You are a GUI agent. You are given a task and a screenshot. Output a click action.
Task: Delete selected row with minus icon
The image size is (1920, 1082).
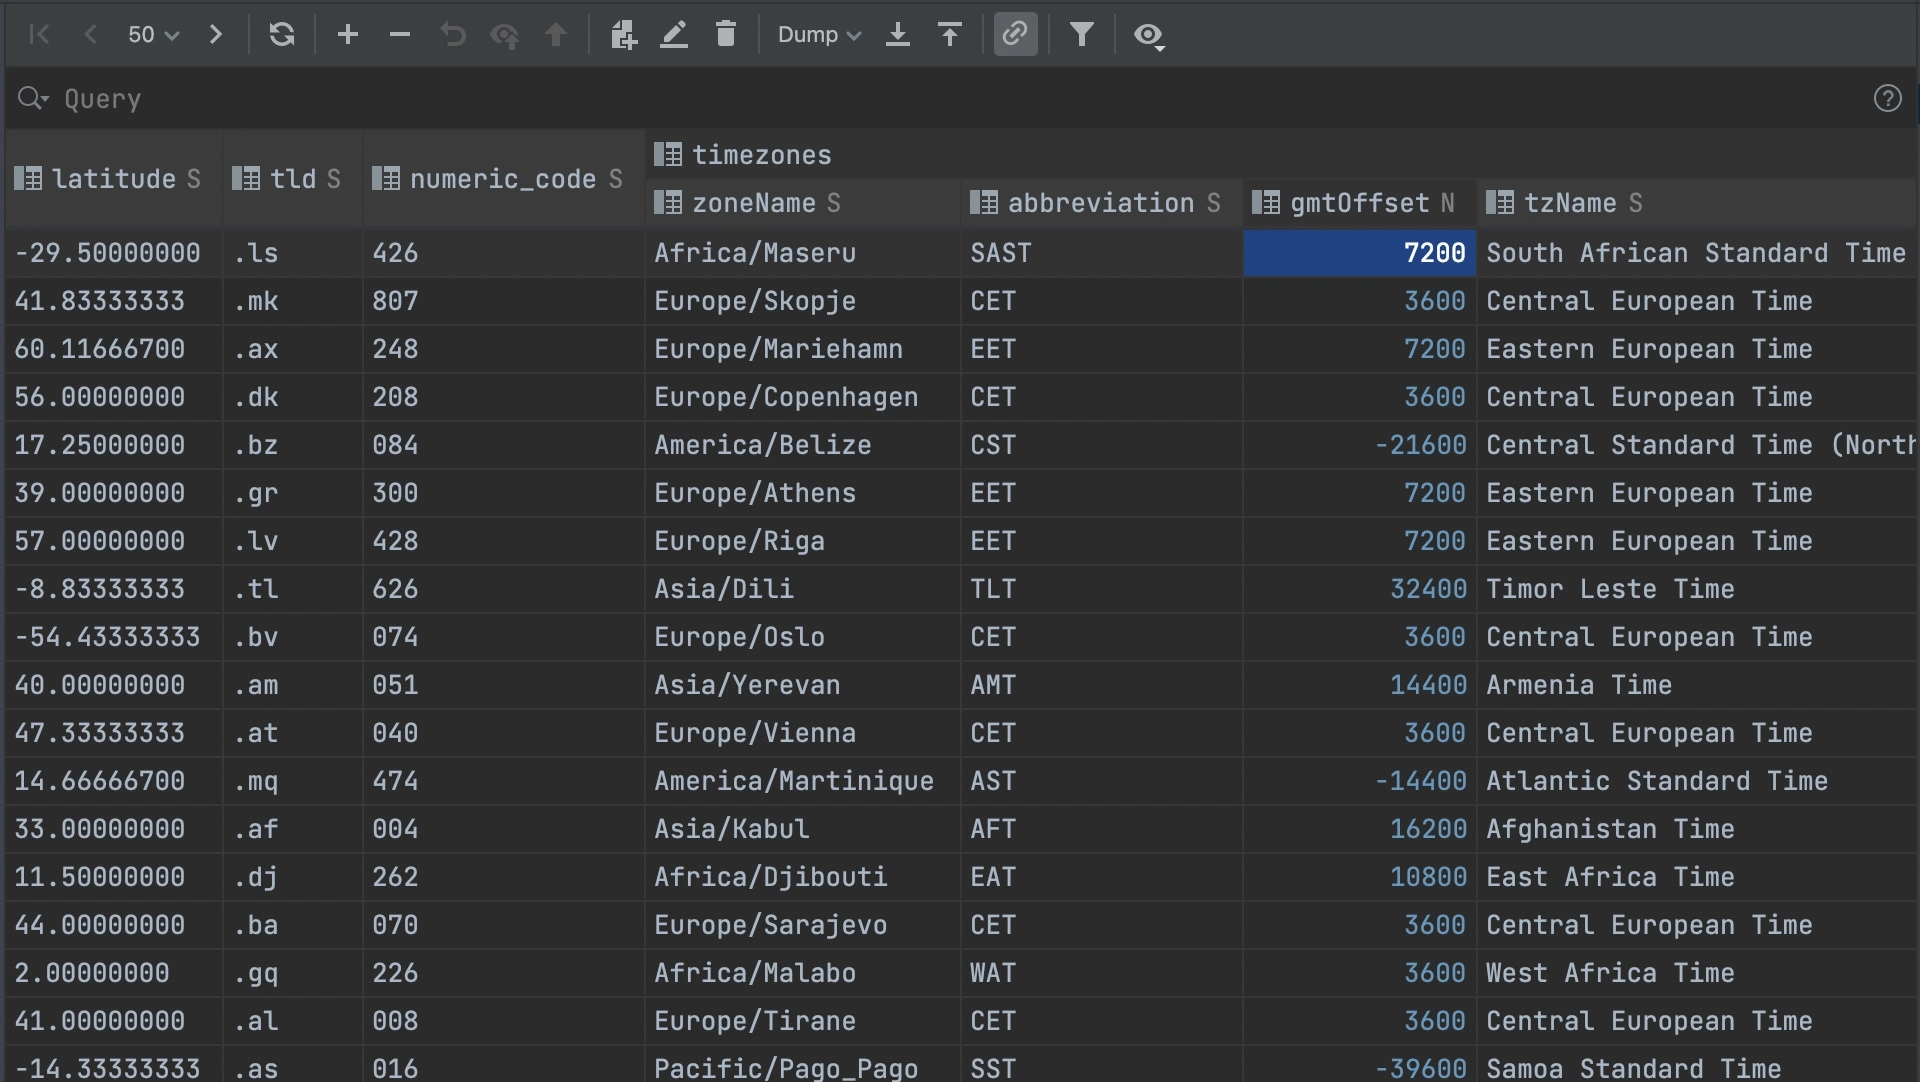pos(400,35)
